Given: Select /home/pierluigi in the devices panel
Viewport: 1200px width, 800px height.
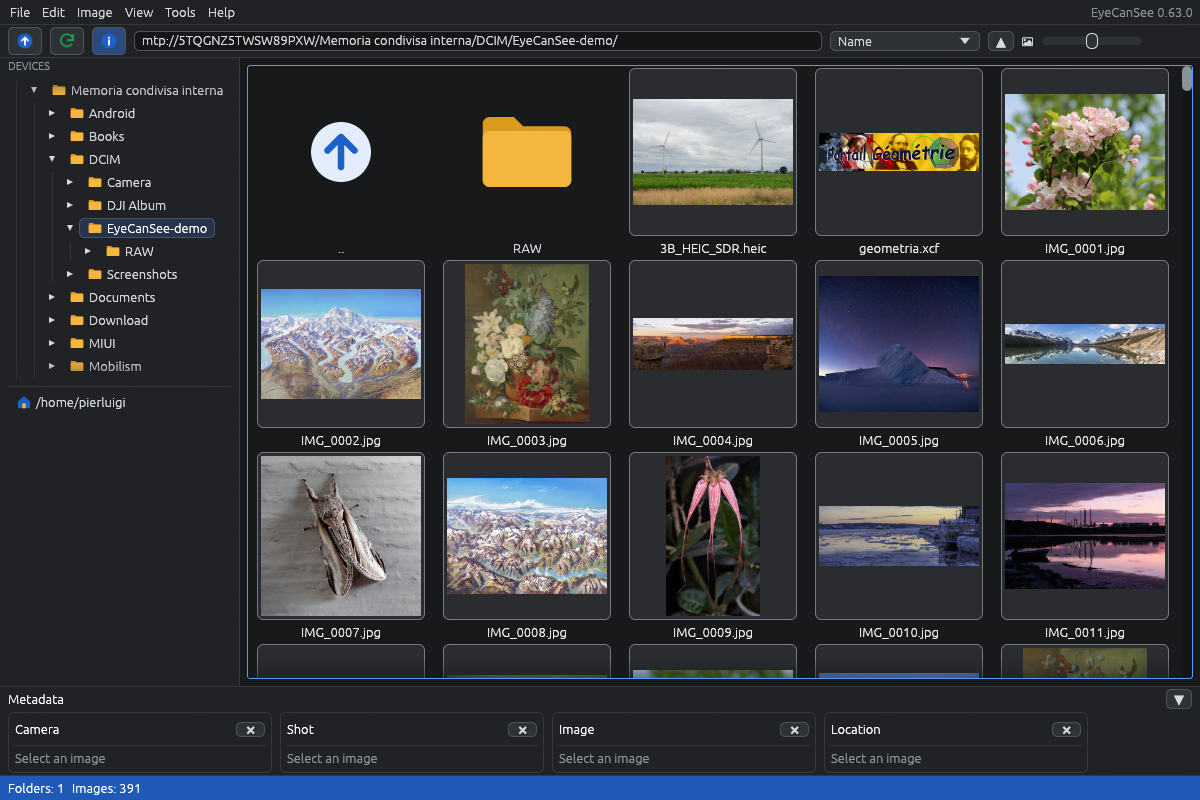Looking at the screenshot, I should (80, 402).
